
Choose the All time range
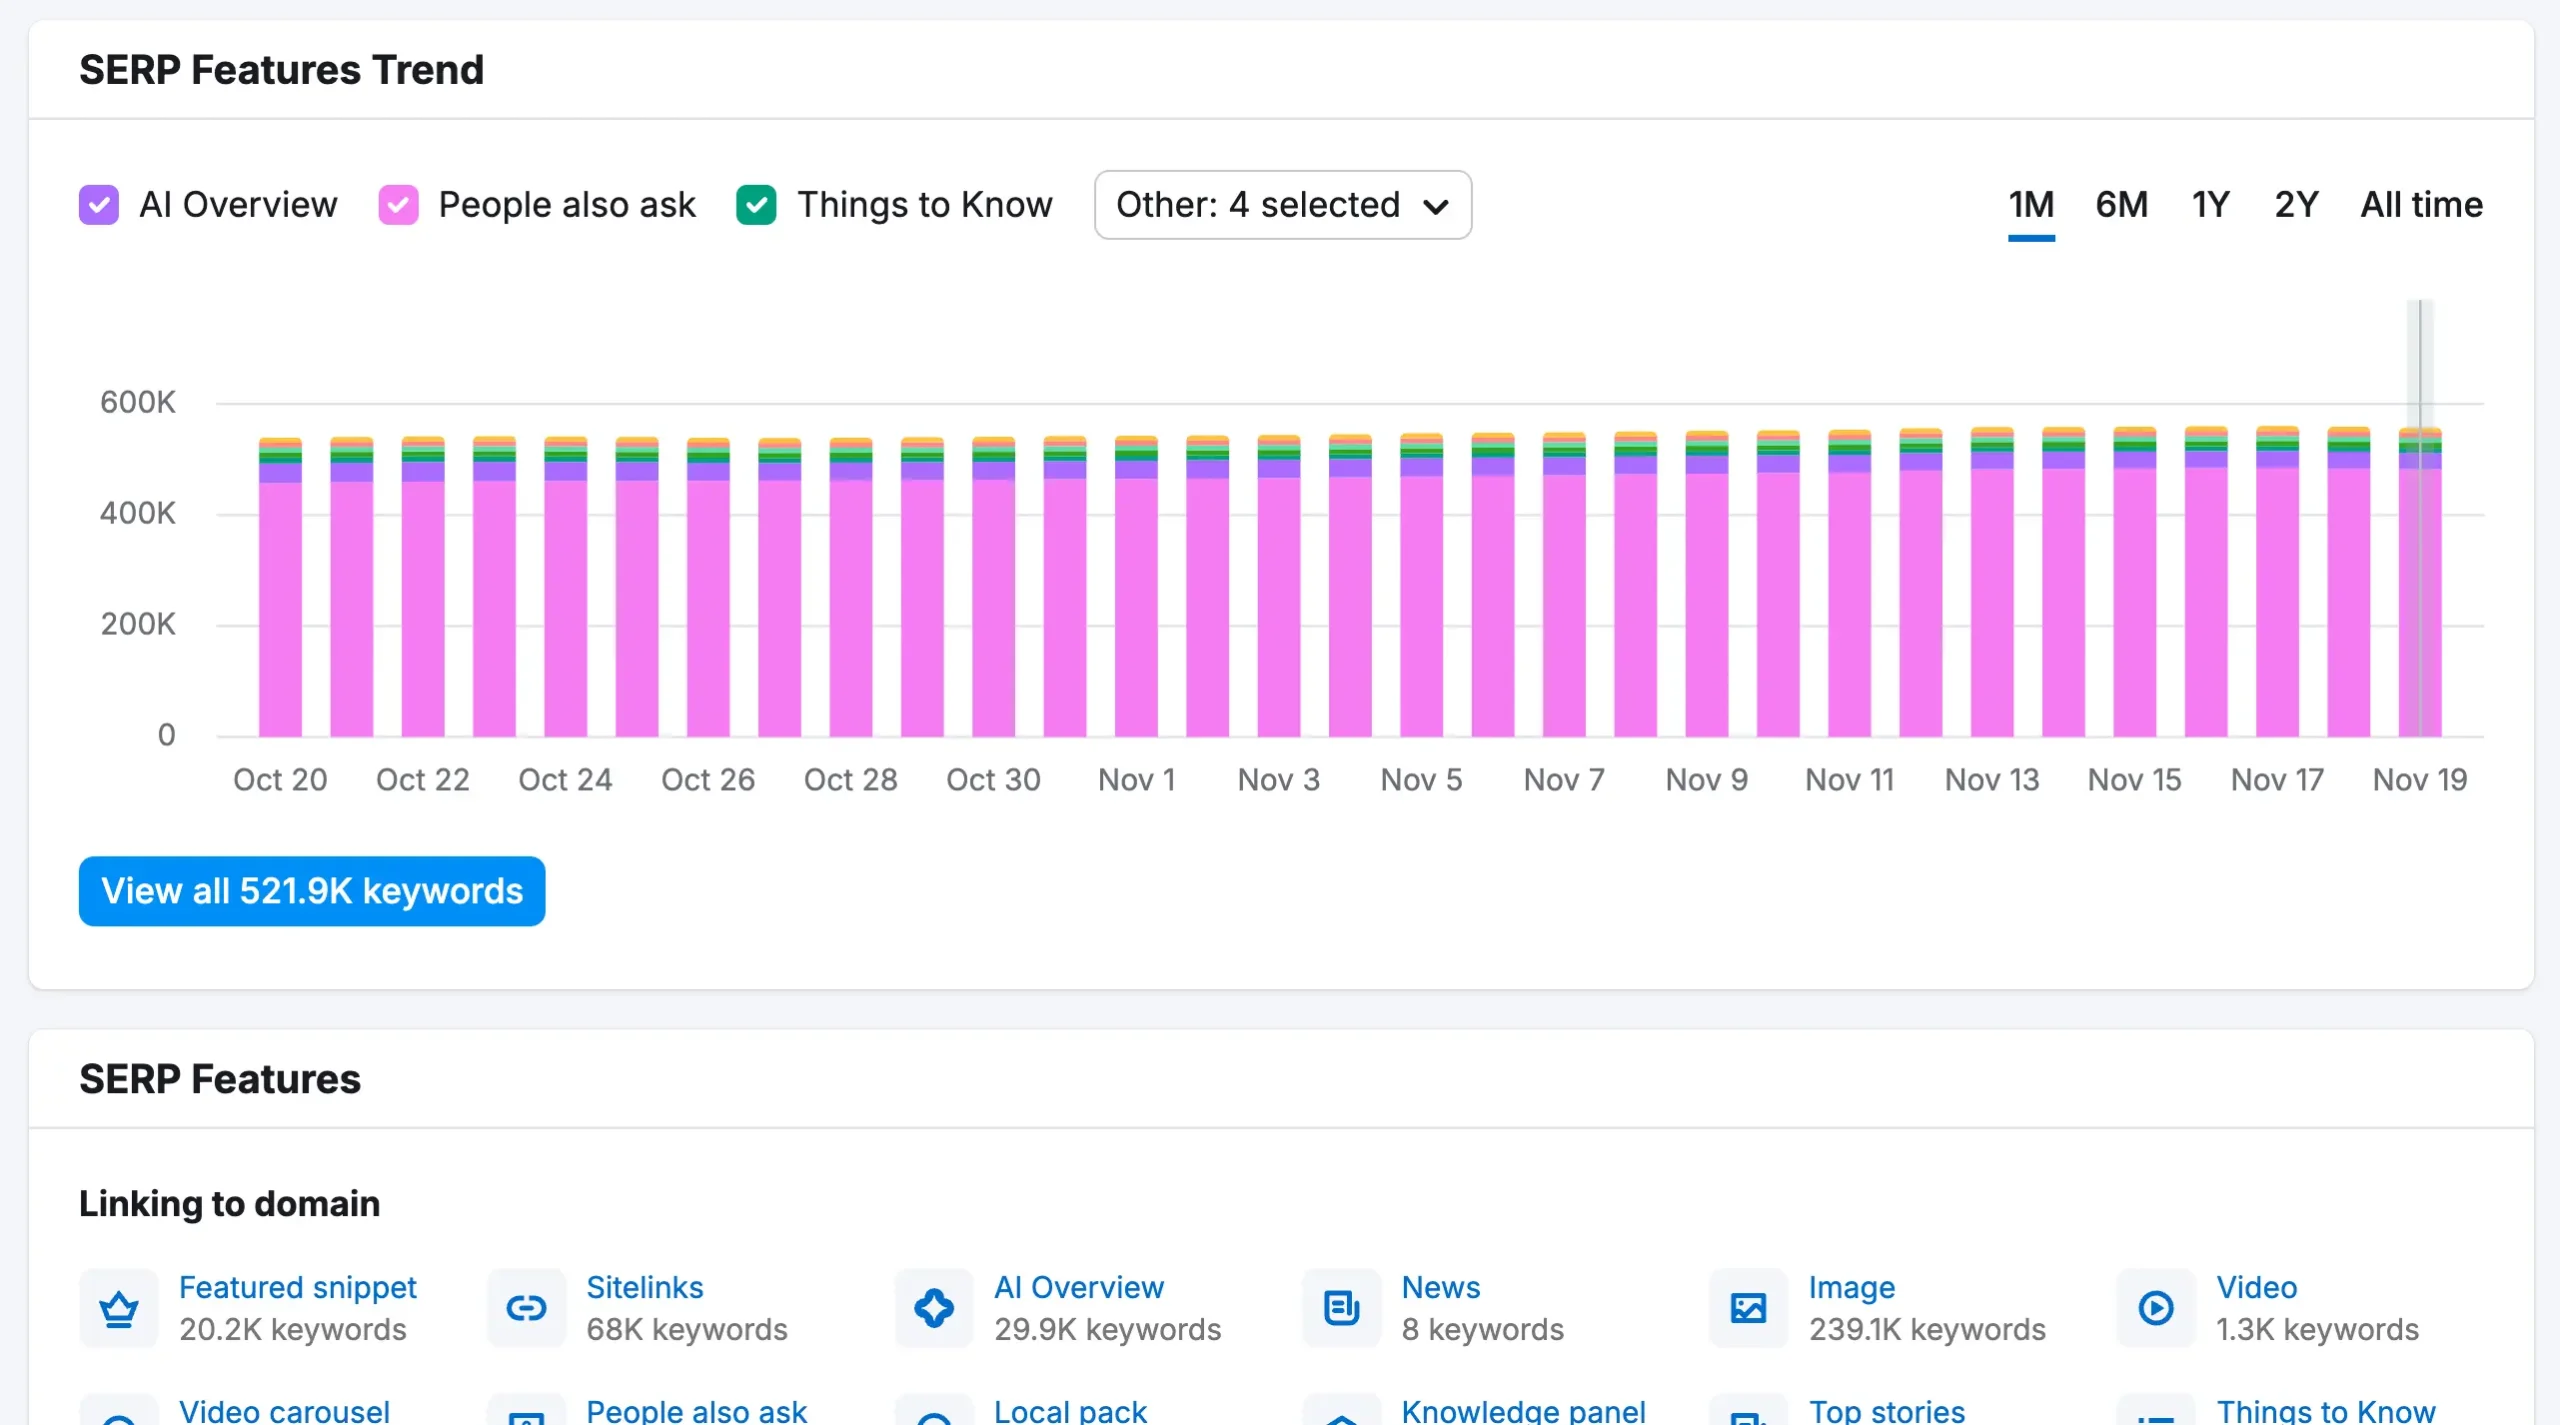pyautogui.click(x=2421, y=205)
